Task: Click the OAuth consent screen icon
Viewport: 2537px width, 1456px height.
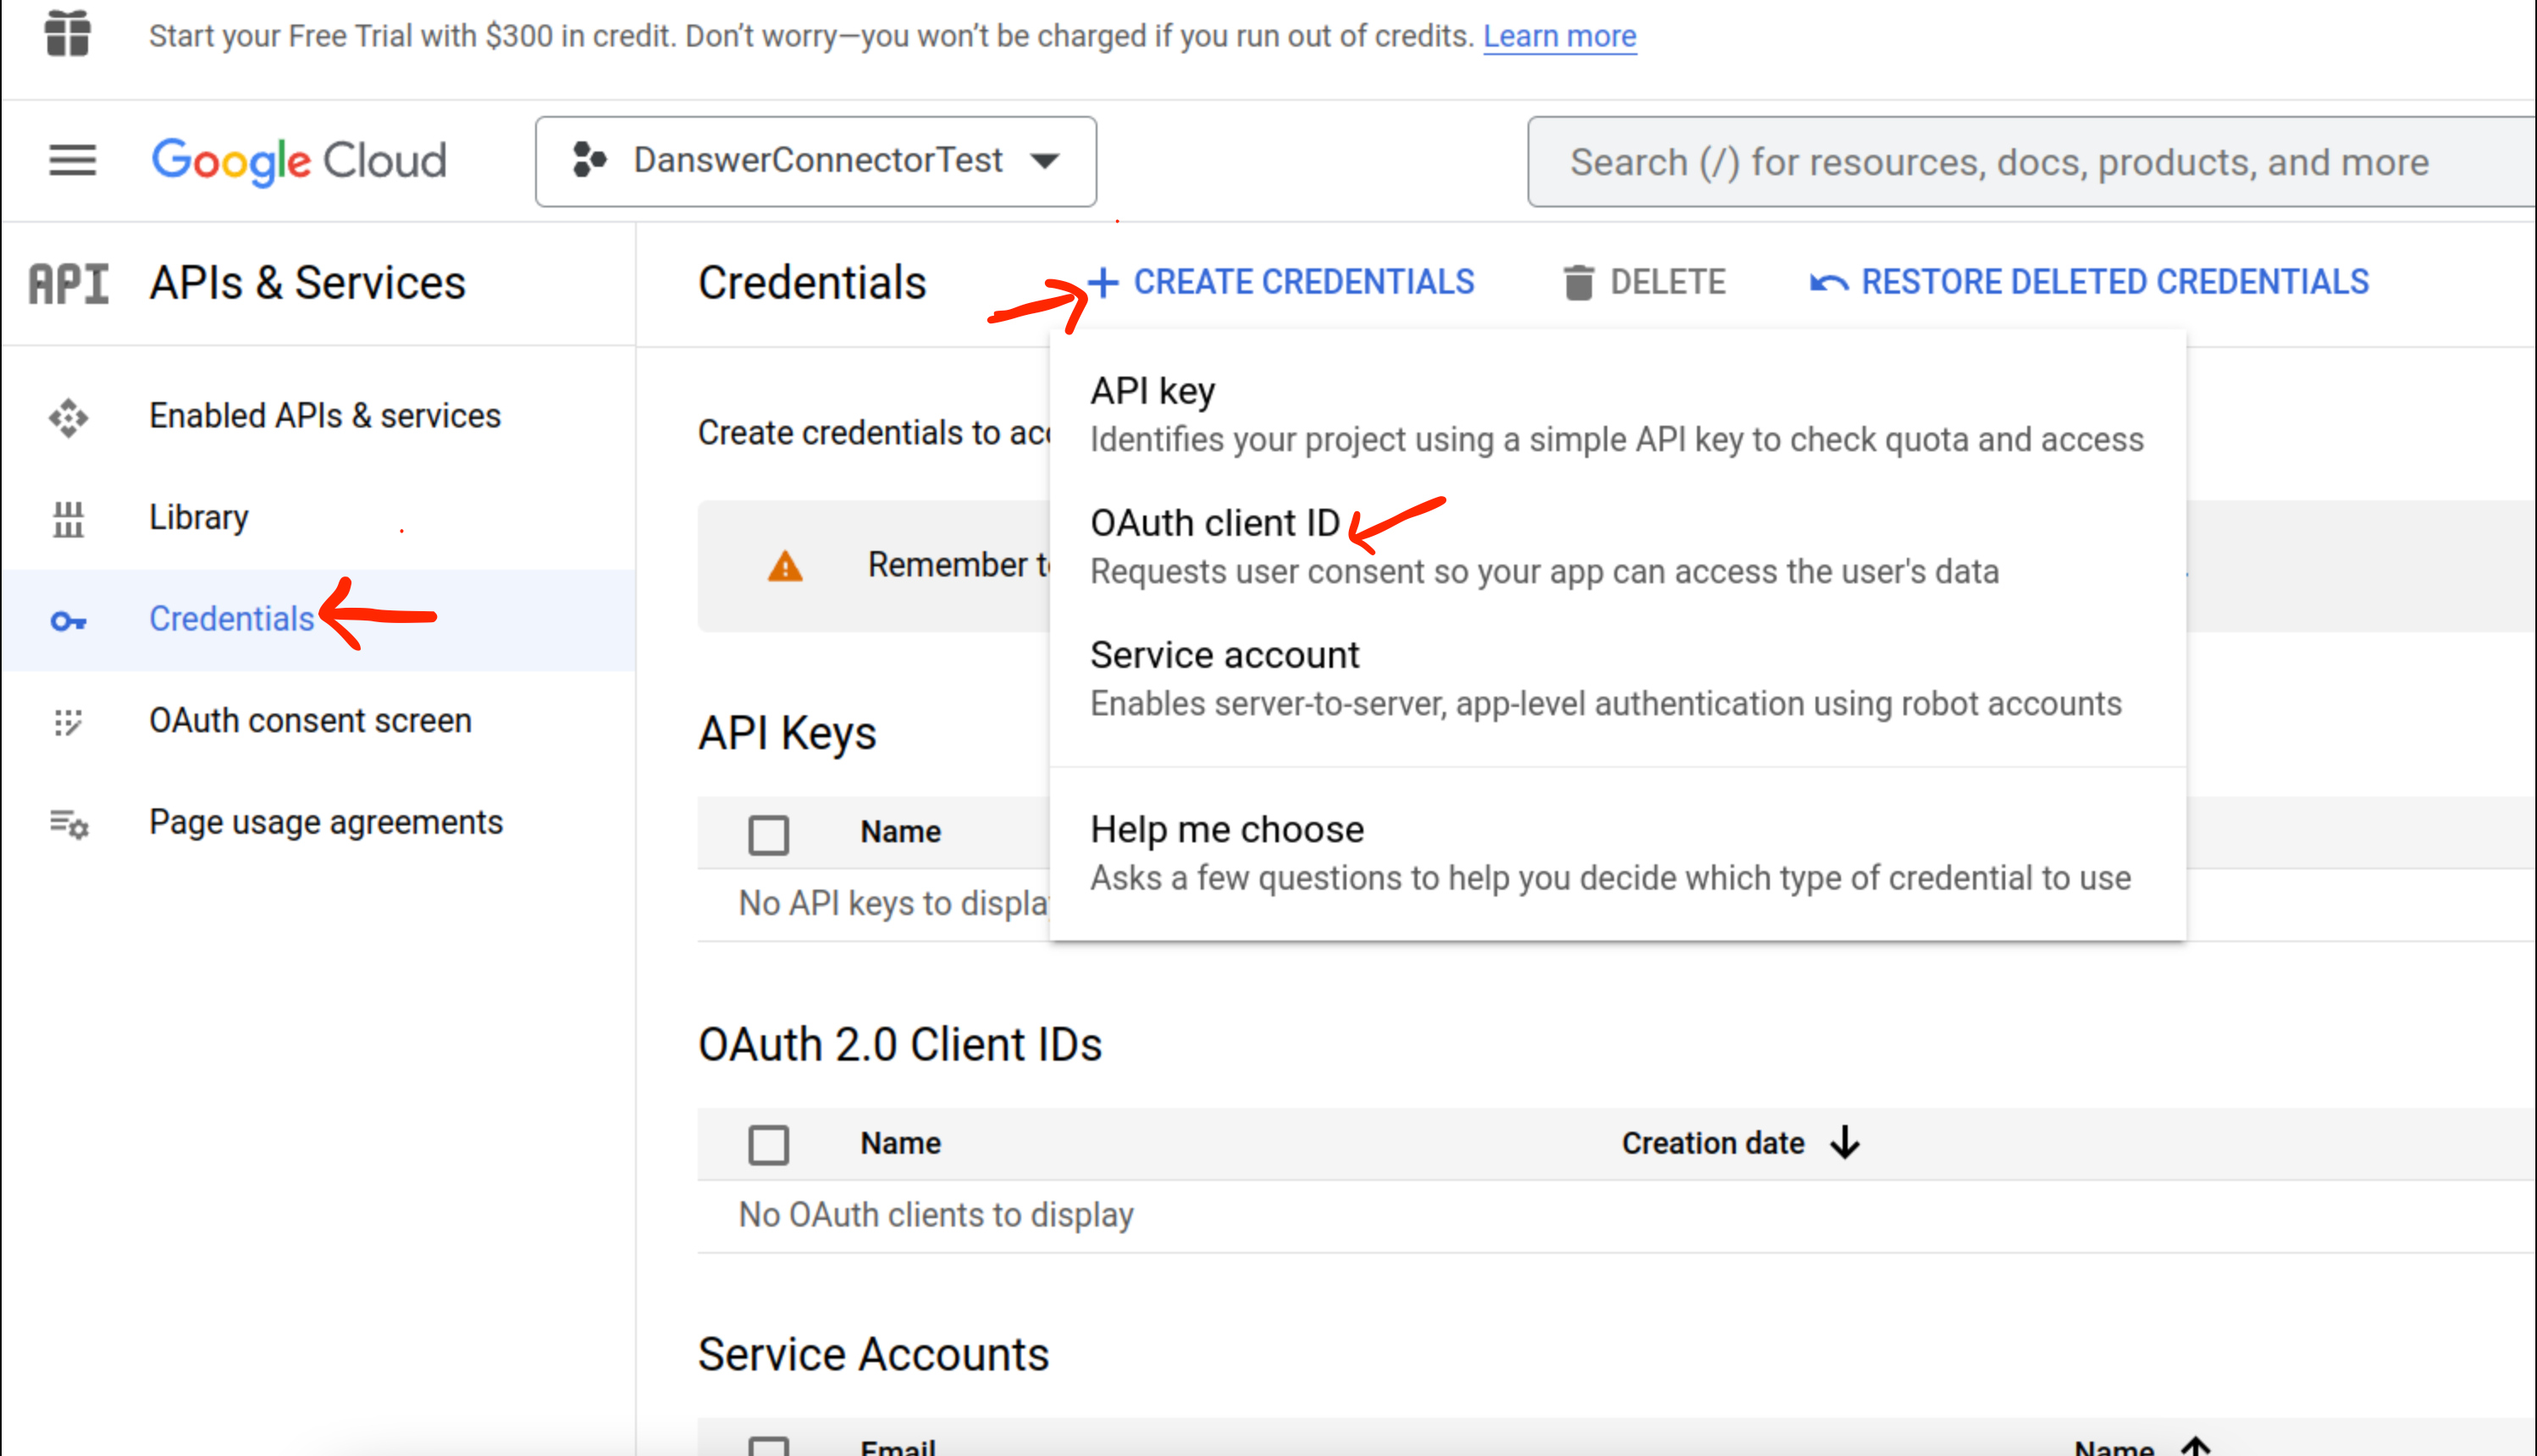Action: click(67, 722)
